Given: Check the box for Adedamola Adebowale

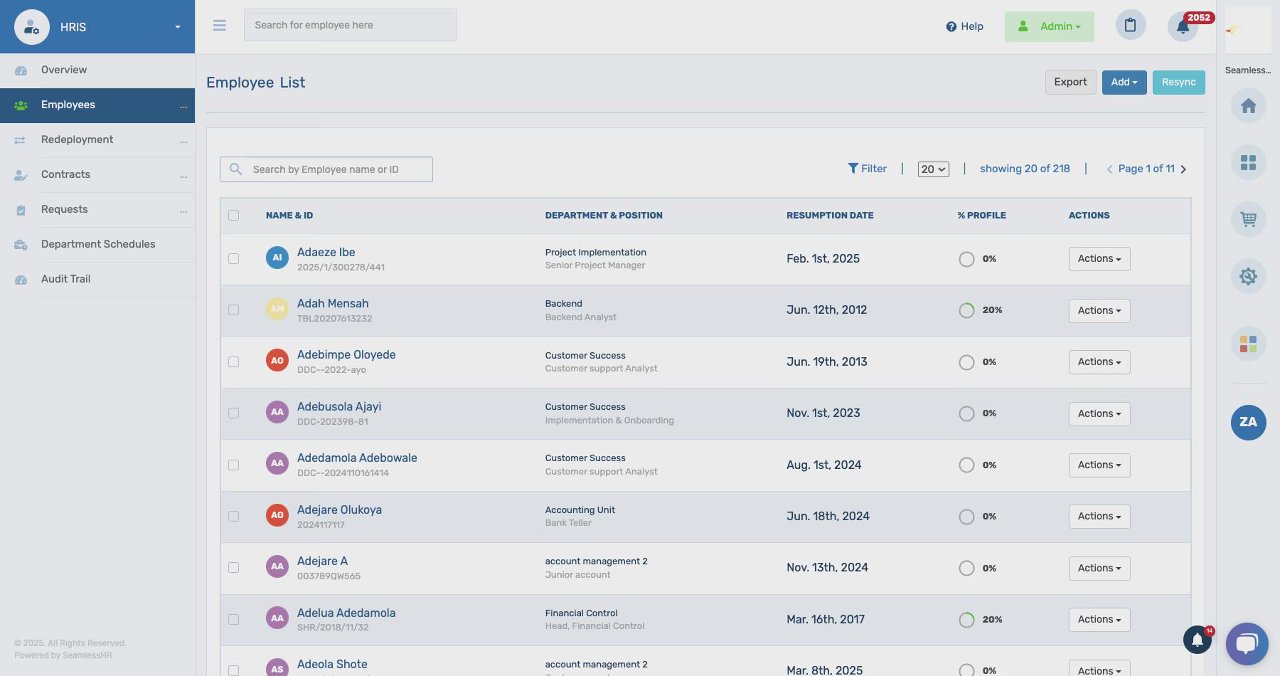Looking at the screenshot, I should [x=233, y=465].
